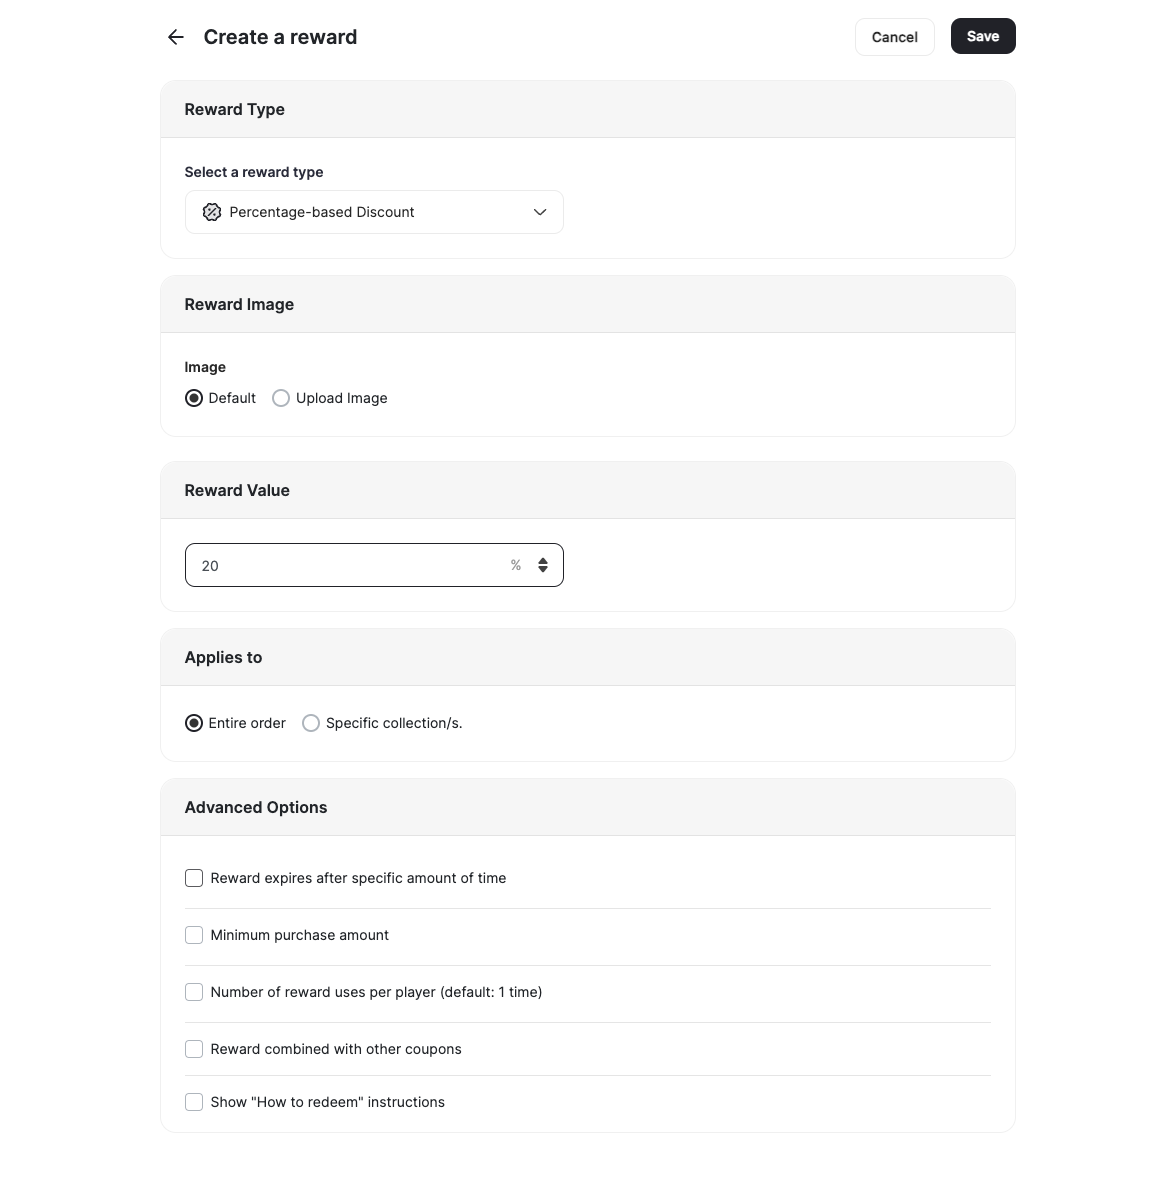Click the percent sign in the value field
This screenshot has width=1174, height=1196.
pyautogui.click(x=515, y=565)
